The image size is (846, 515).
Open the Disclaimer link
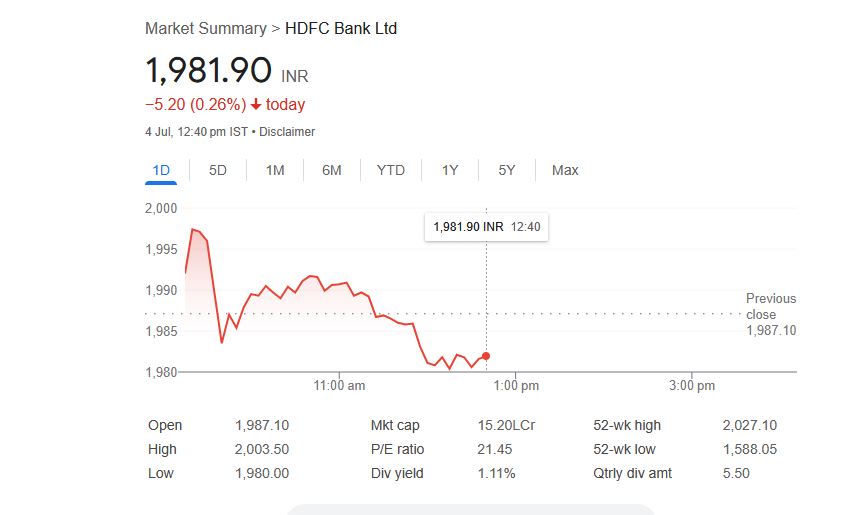(287, 132)
